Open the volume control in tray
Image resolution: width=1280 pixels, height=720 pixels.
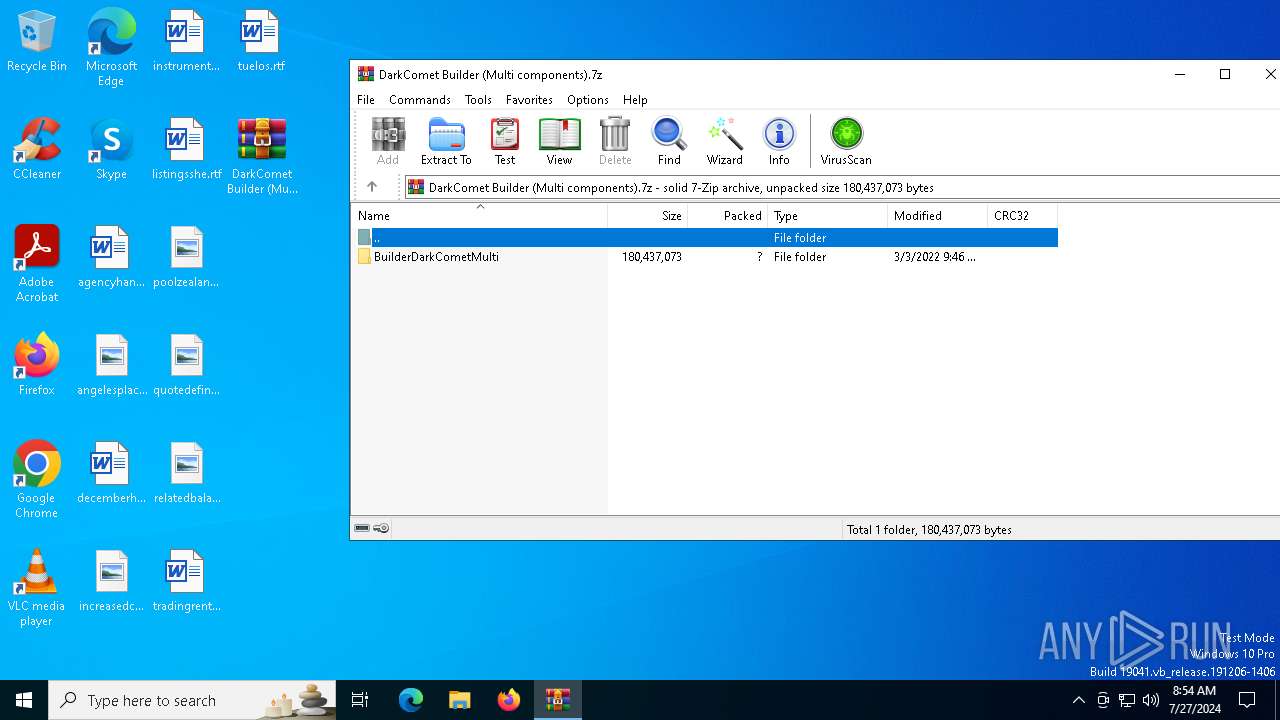click(1151, 700)
